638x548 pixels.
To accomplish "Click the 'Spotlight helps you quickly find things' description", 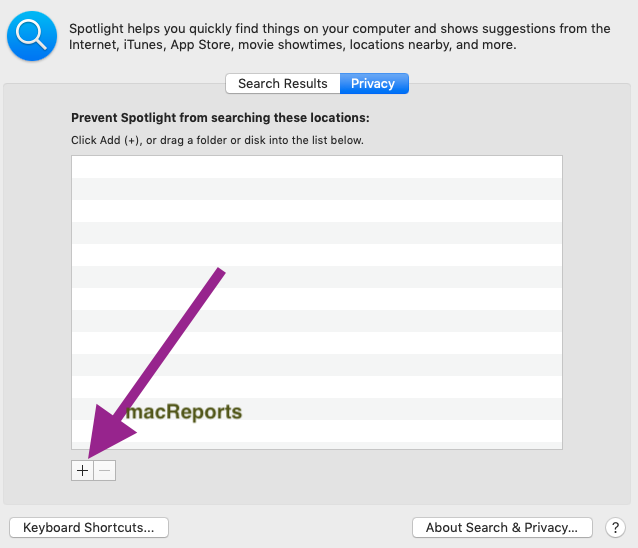I will 339,37.
